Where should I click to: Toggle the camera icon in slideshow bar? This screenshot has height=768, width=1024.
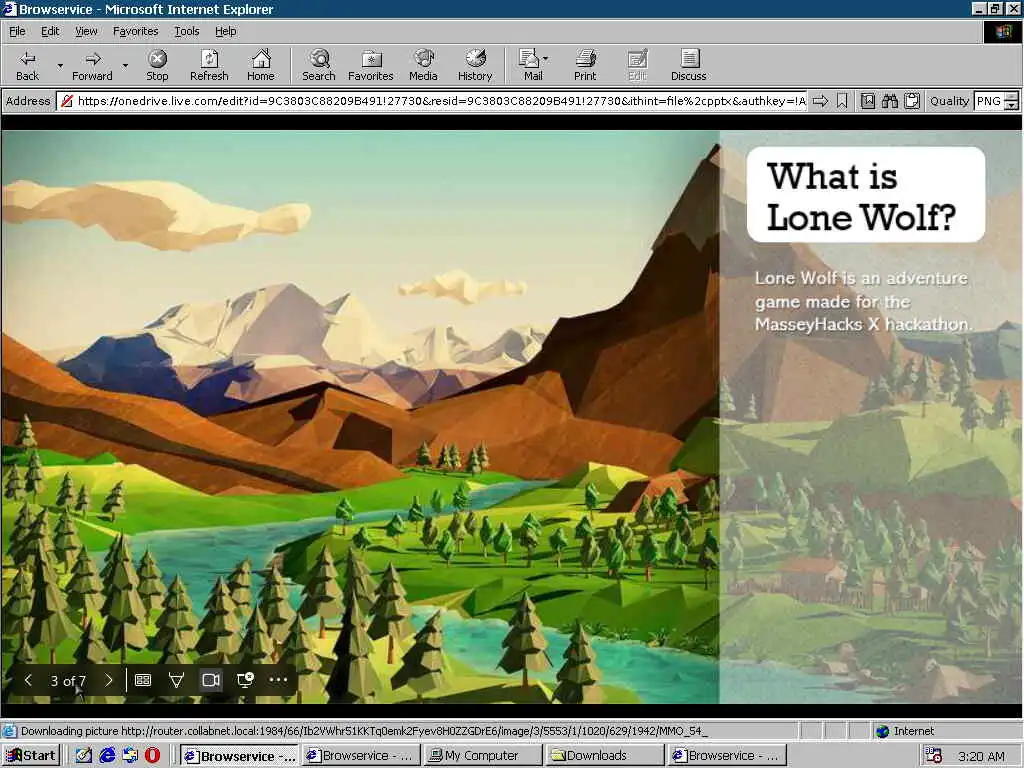coord(211,680)
